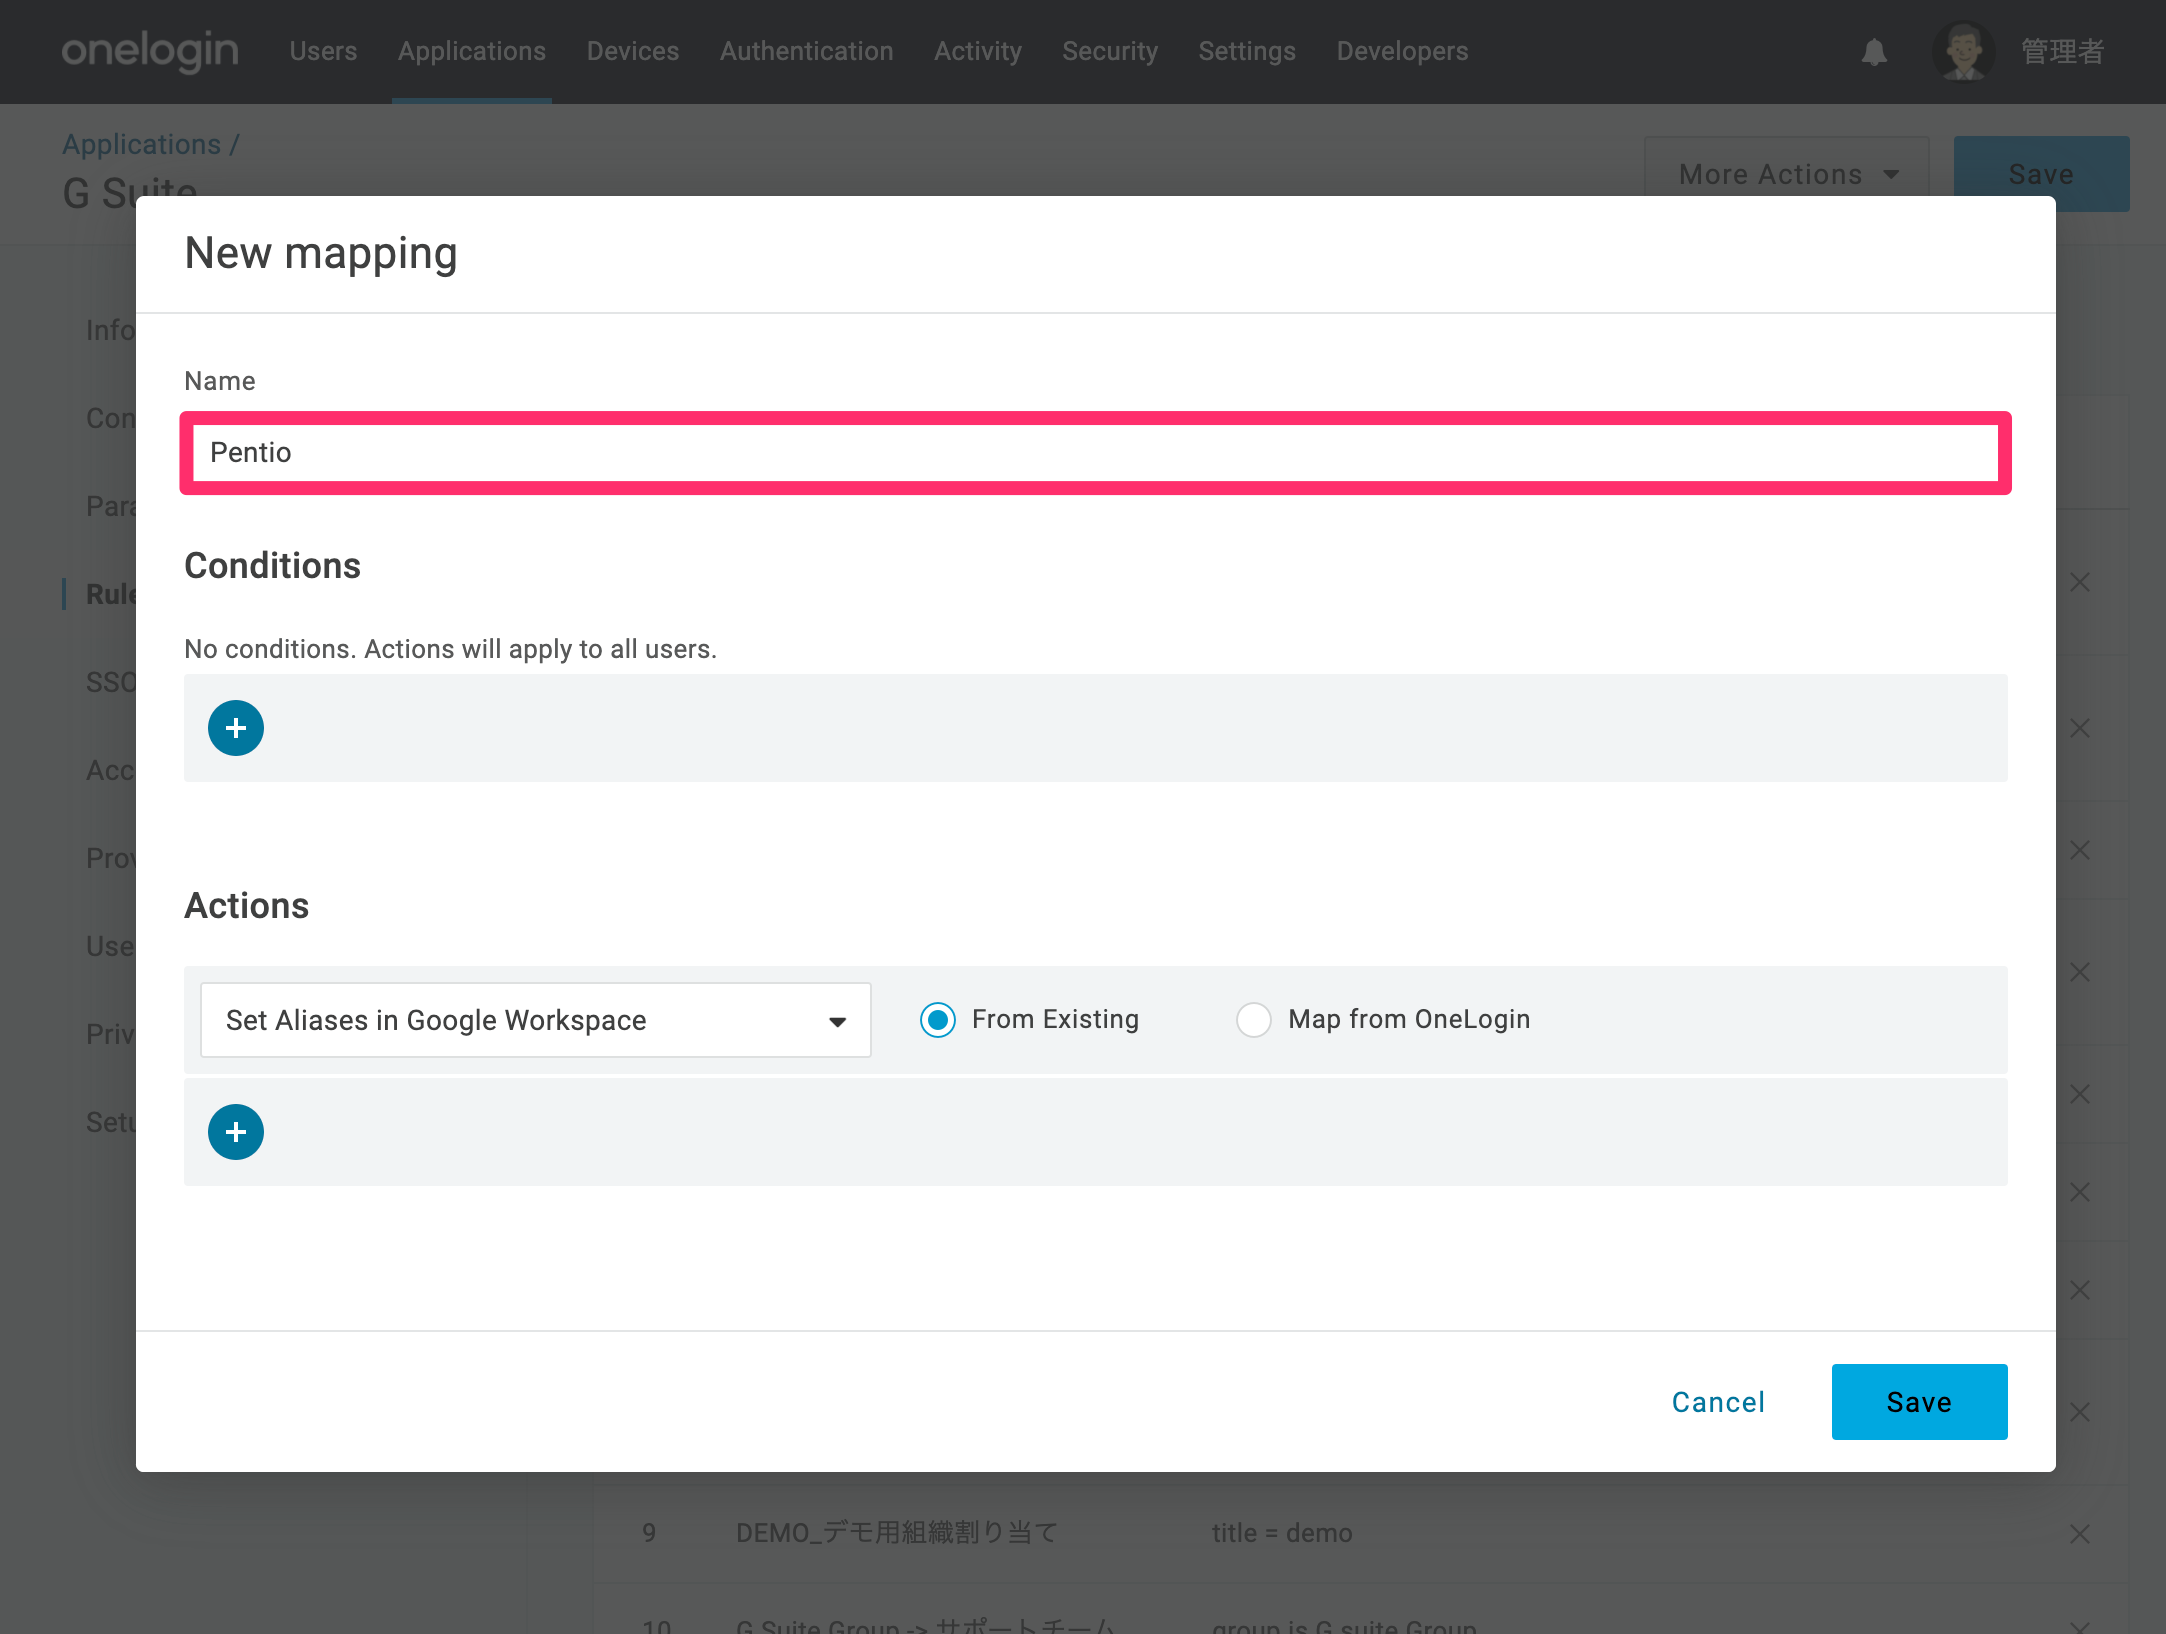Click the admin user avatar
The width and height of the screenshot is (2166, 1634).
click(x=1964, y=51)
